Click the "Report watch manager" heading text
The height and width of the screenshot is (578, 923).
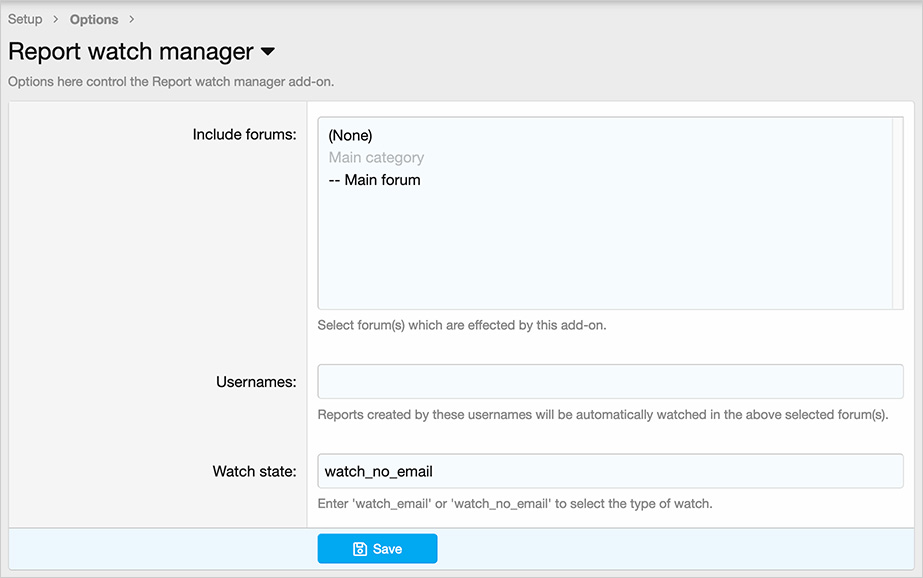(x=131, y=52)
